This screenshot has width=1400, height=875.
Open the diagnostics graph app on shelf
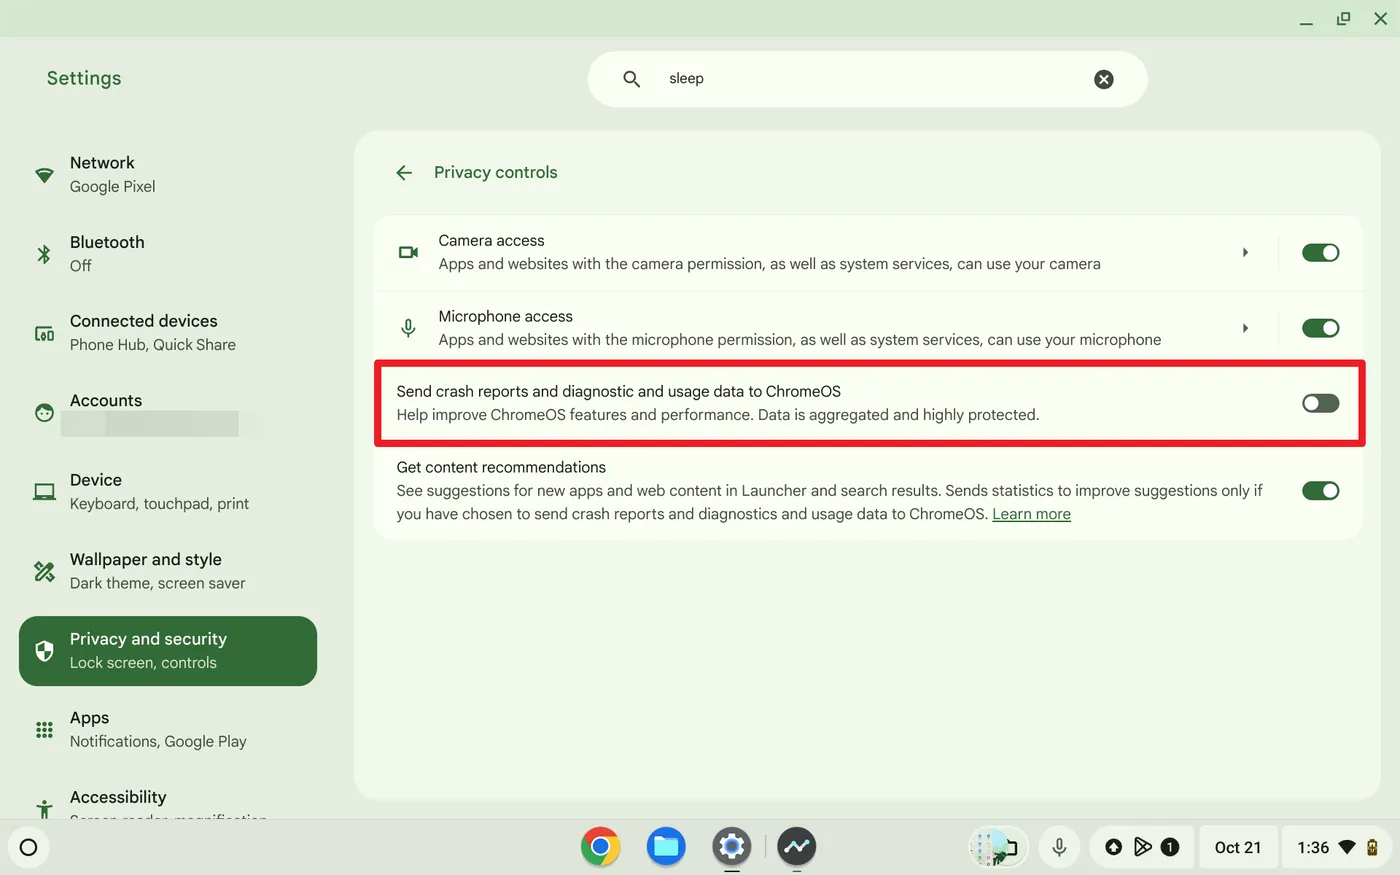point(797,847)
